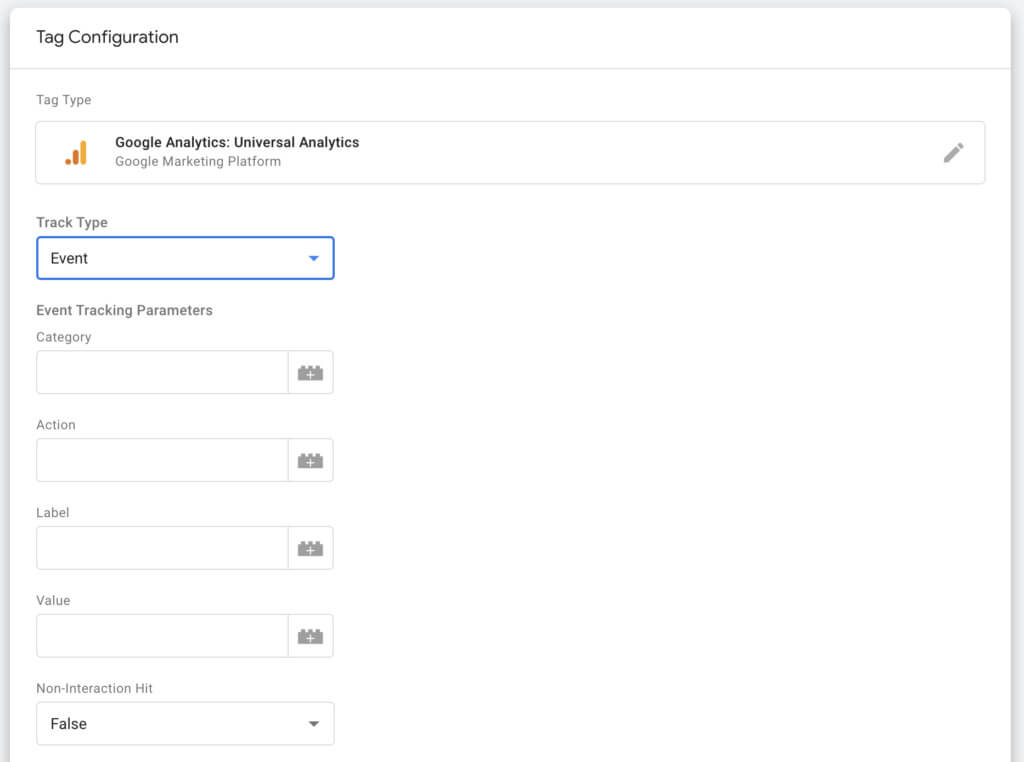This screenshot has width=1024, height=762.
Task: Click inside the Action input field
Action: (160, 459)
